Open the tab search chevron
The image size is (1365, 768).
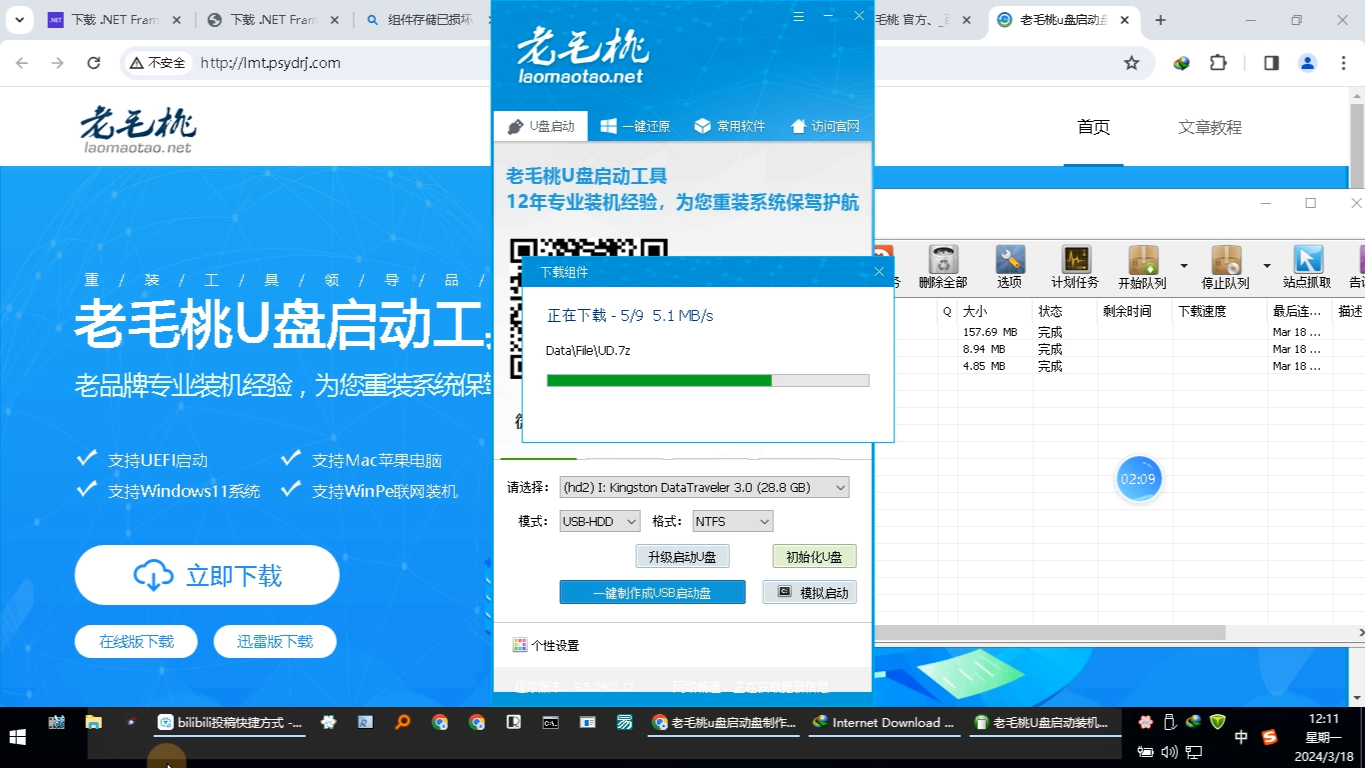[22, 20]
